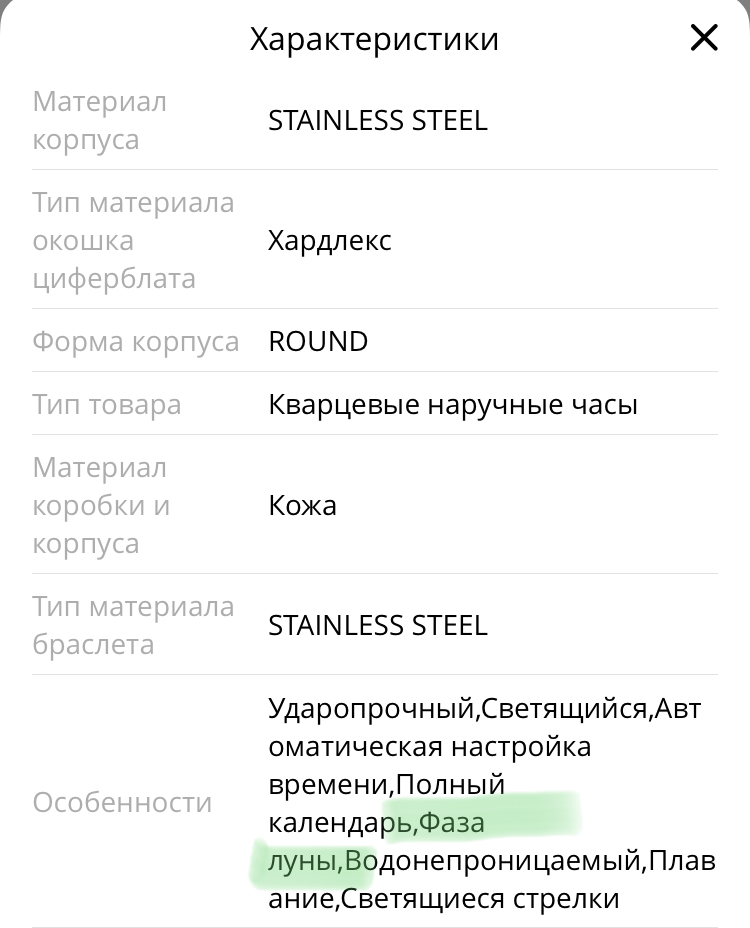Tap the Ударопрочный feature text

point(373,709)
